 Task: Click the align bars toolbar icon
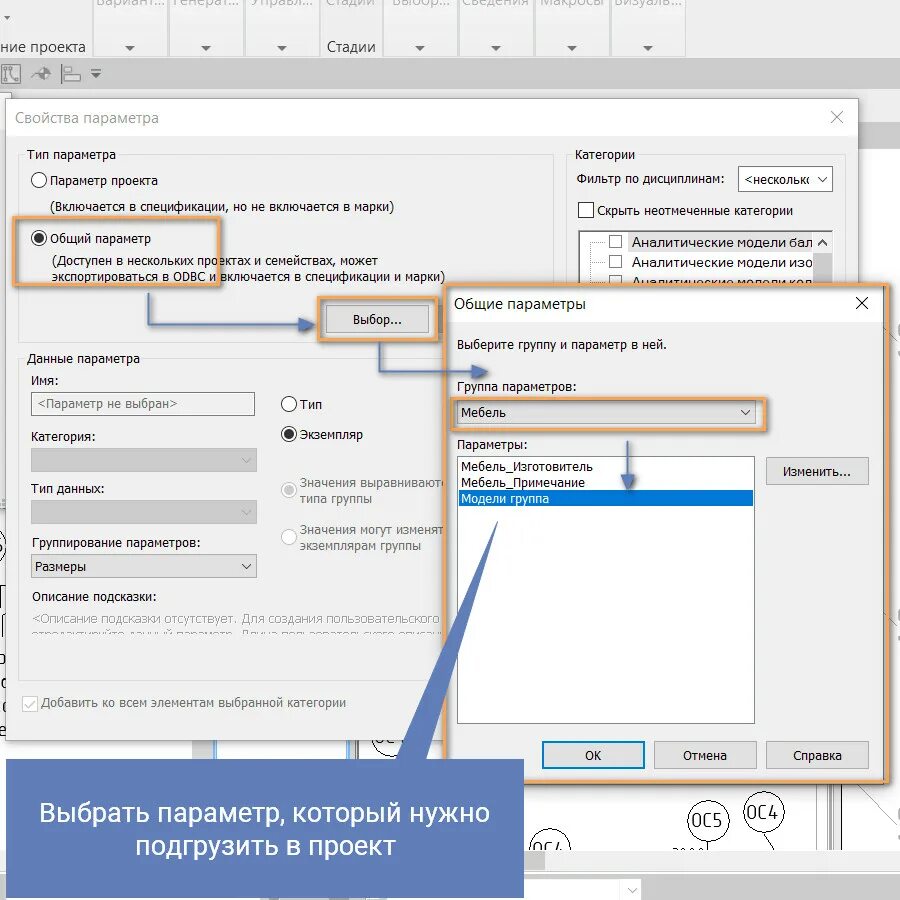pos(71,74)
